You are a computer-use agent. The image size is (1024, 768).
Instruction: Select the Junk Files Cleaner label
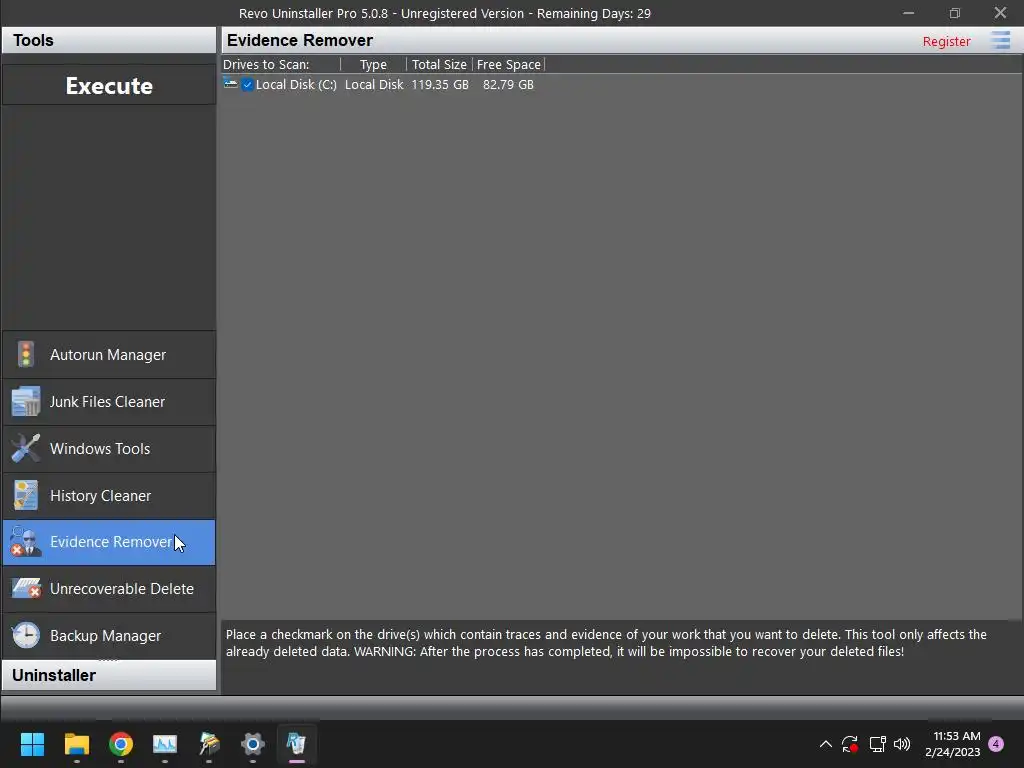tap(107, 402)
